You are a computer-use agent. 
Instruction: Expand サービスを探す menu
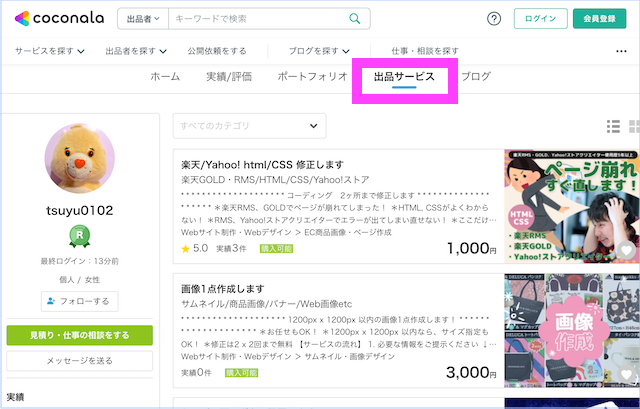pos(50,51)
